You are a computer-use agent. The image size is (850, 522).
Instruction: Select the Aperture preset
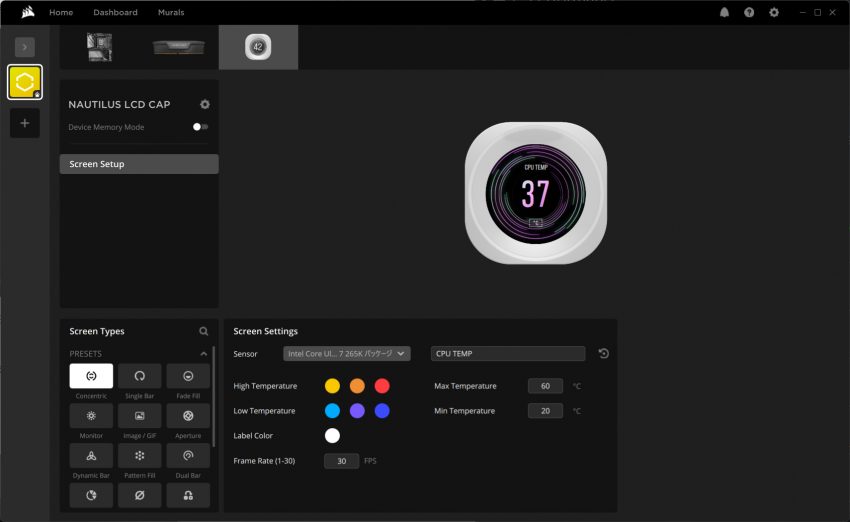(x=188, y=416)
